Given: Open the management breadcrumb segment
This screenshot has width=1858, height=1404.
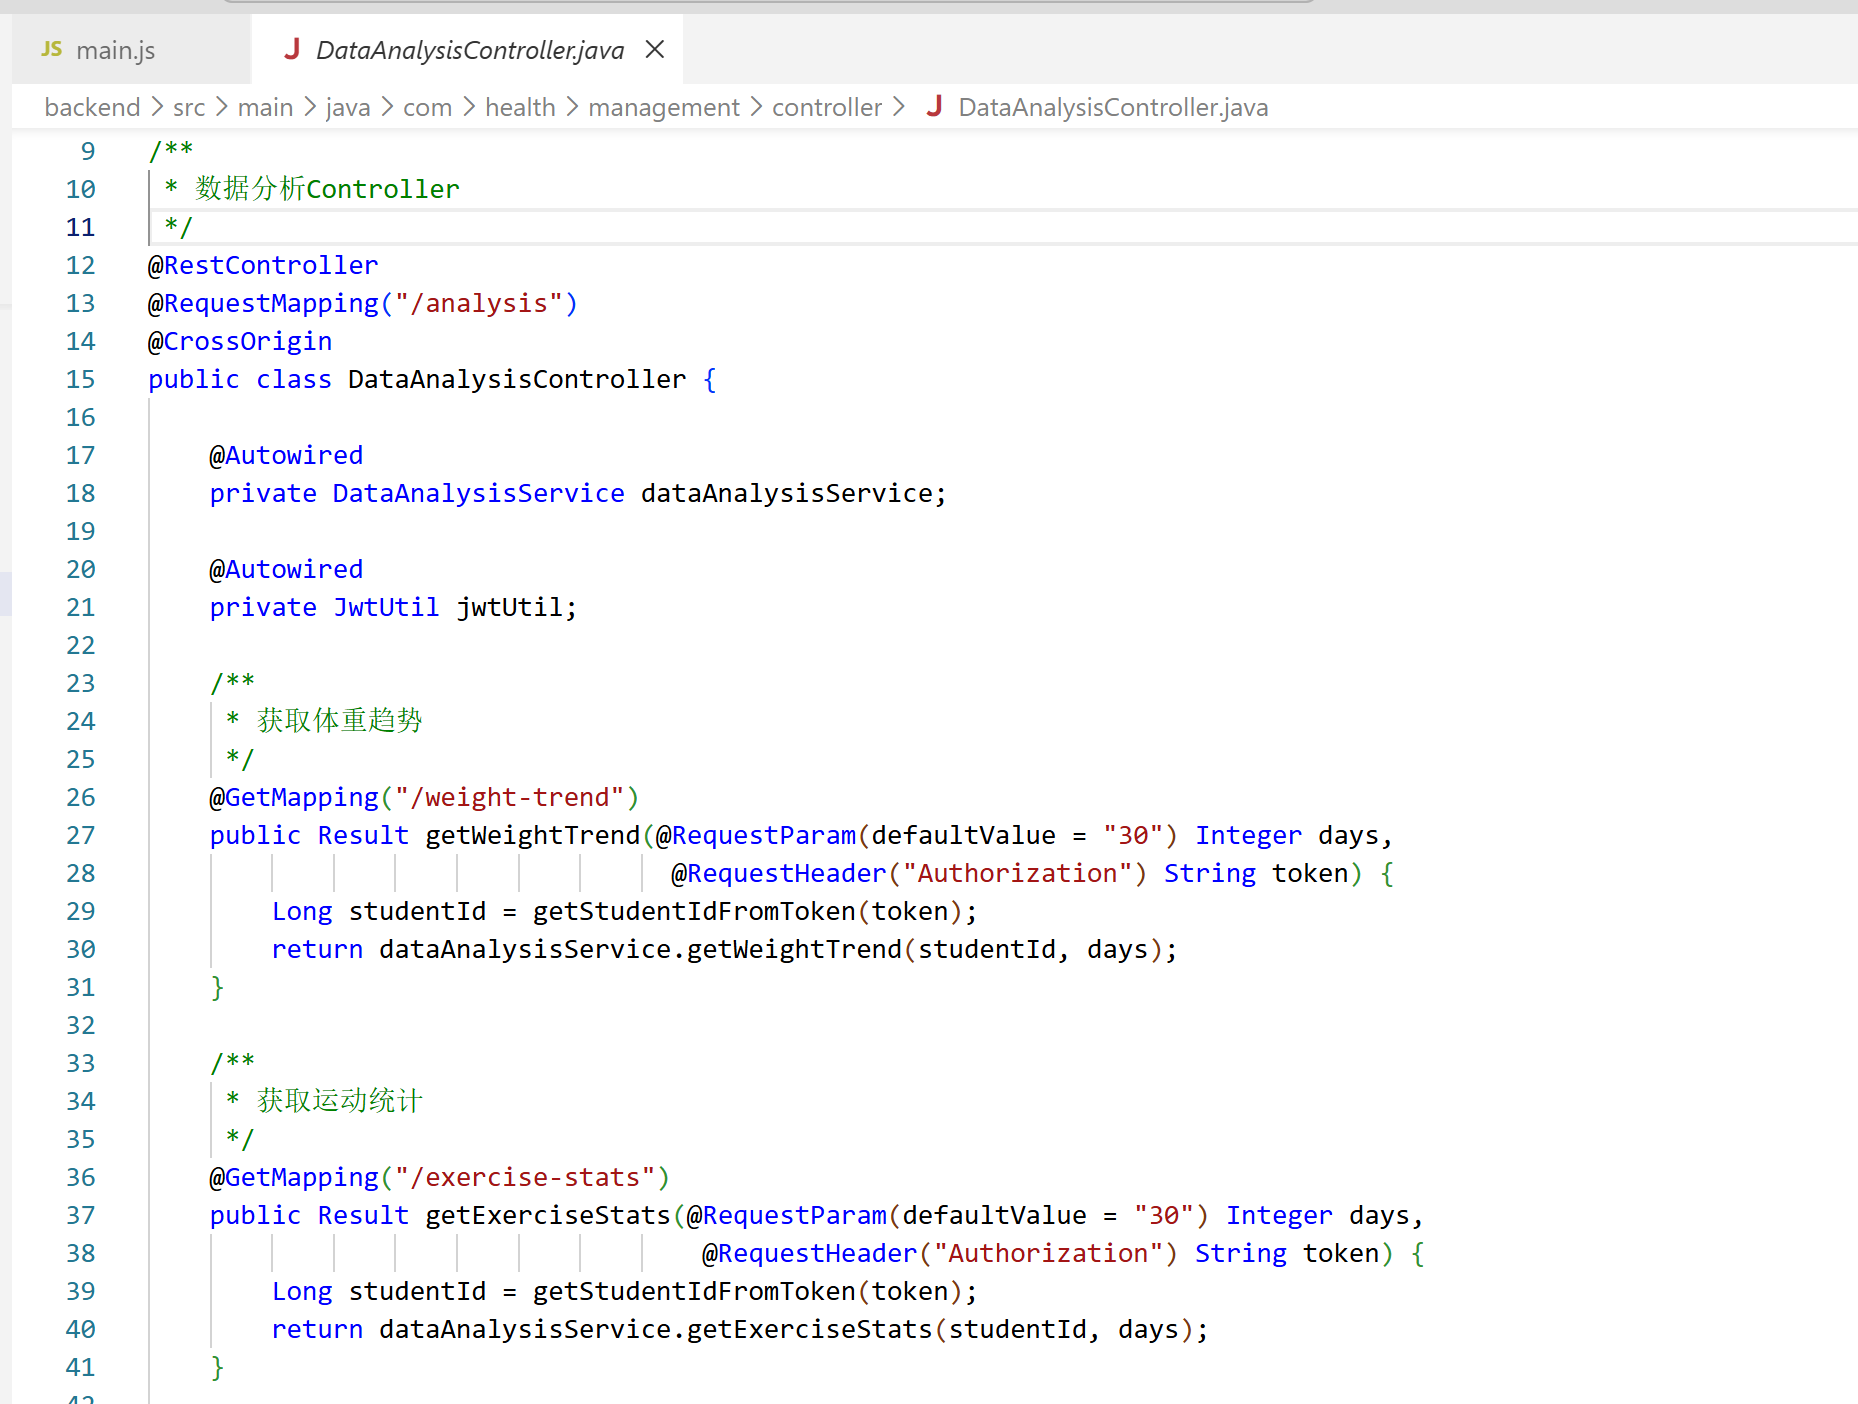Looking at the screenshot, I should click(x=664, y=107).
